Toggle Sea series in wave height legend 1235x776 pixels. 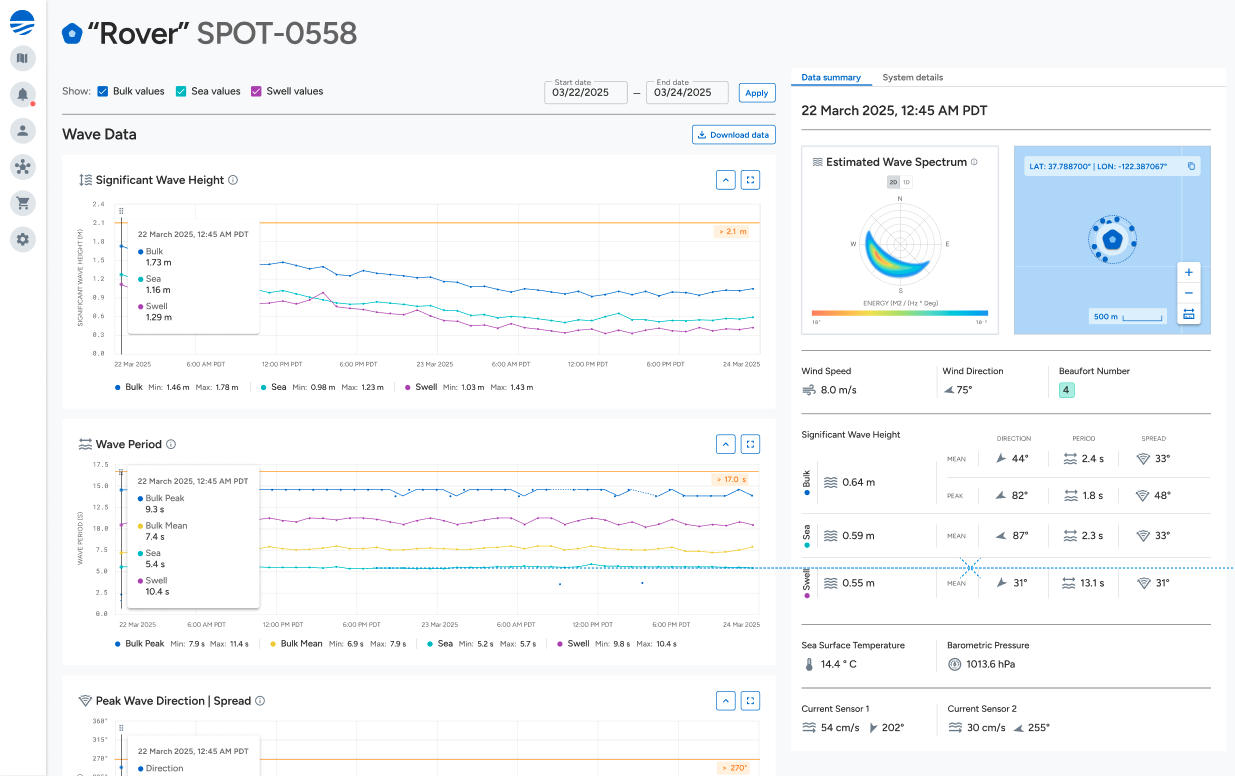273,387
